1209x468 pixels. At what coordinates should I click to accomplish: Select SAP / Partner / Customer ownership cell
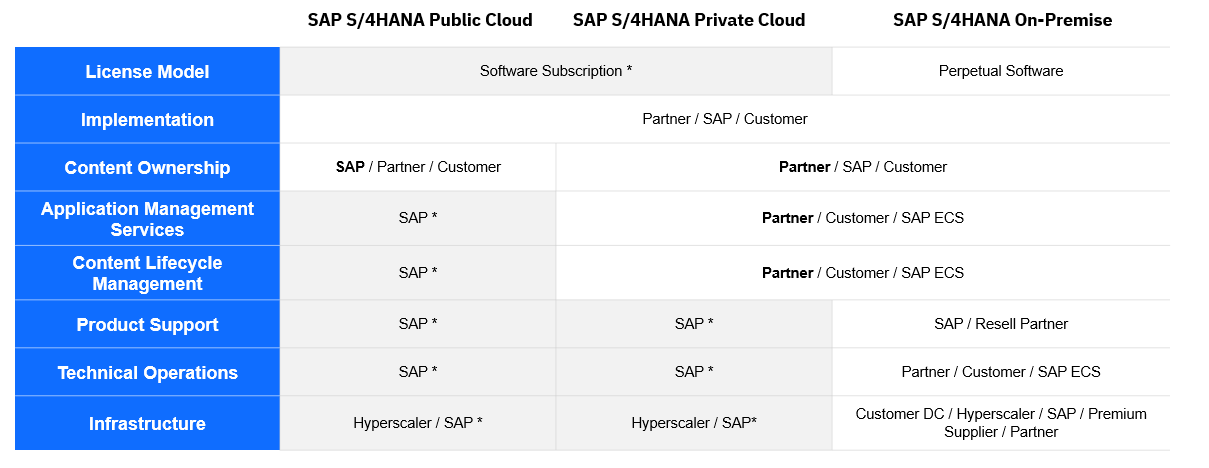tap(418, 167)
